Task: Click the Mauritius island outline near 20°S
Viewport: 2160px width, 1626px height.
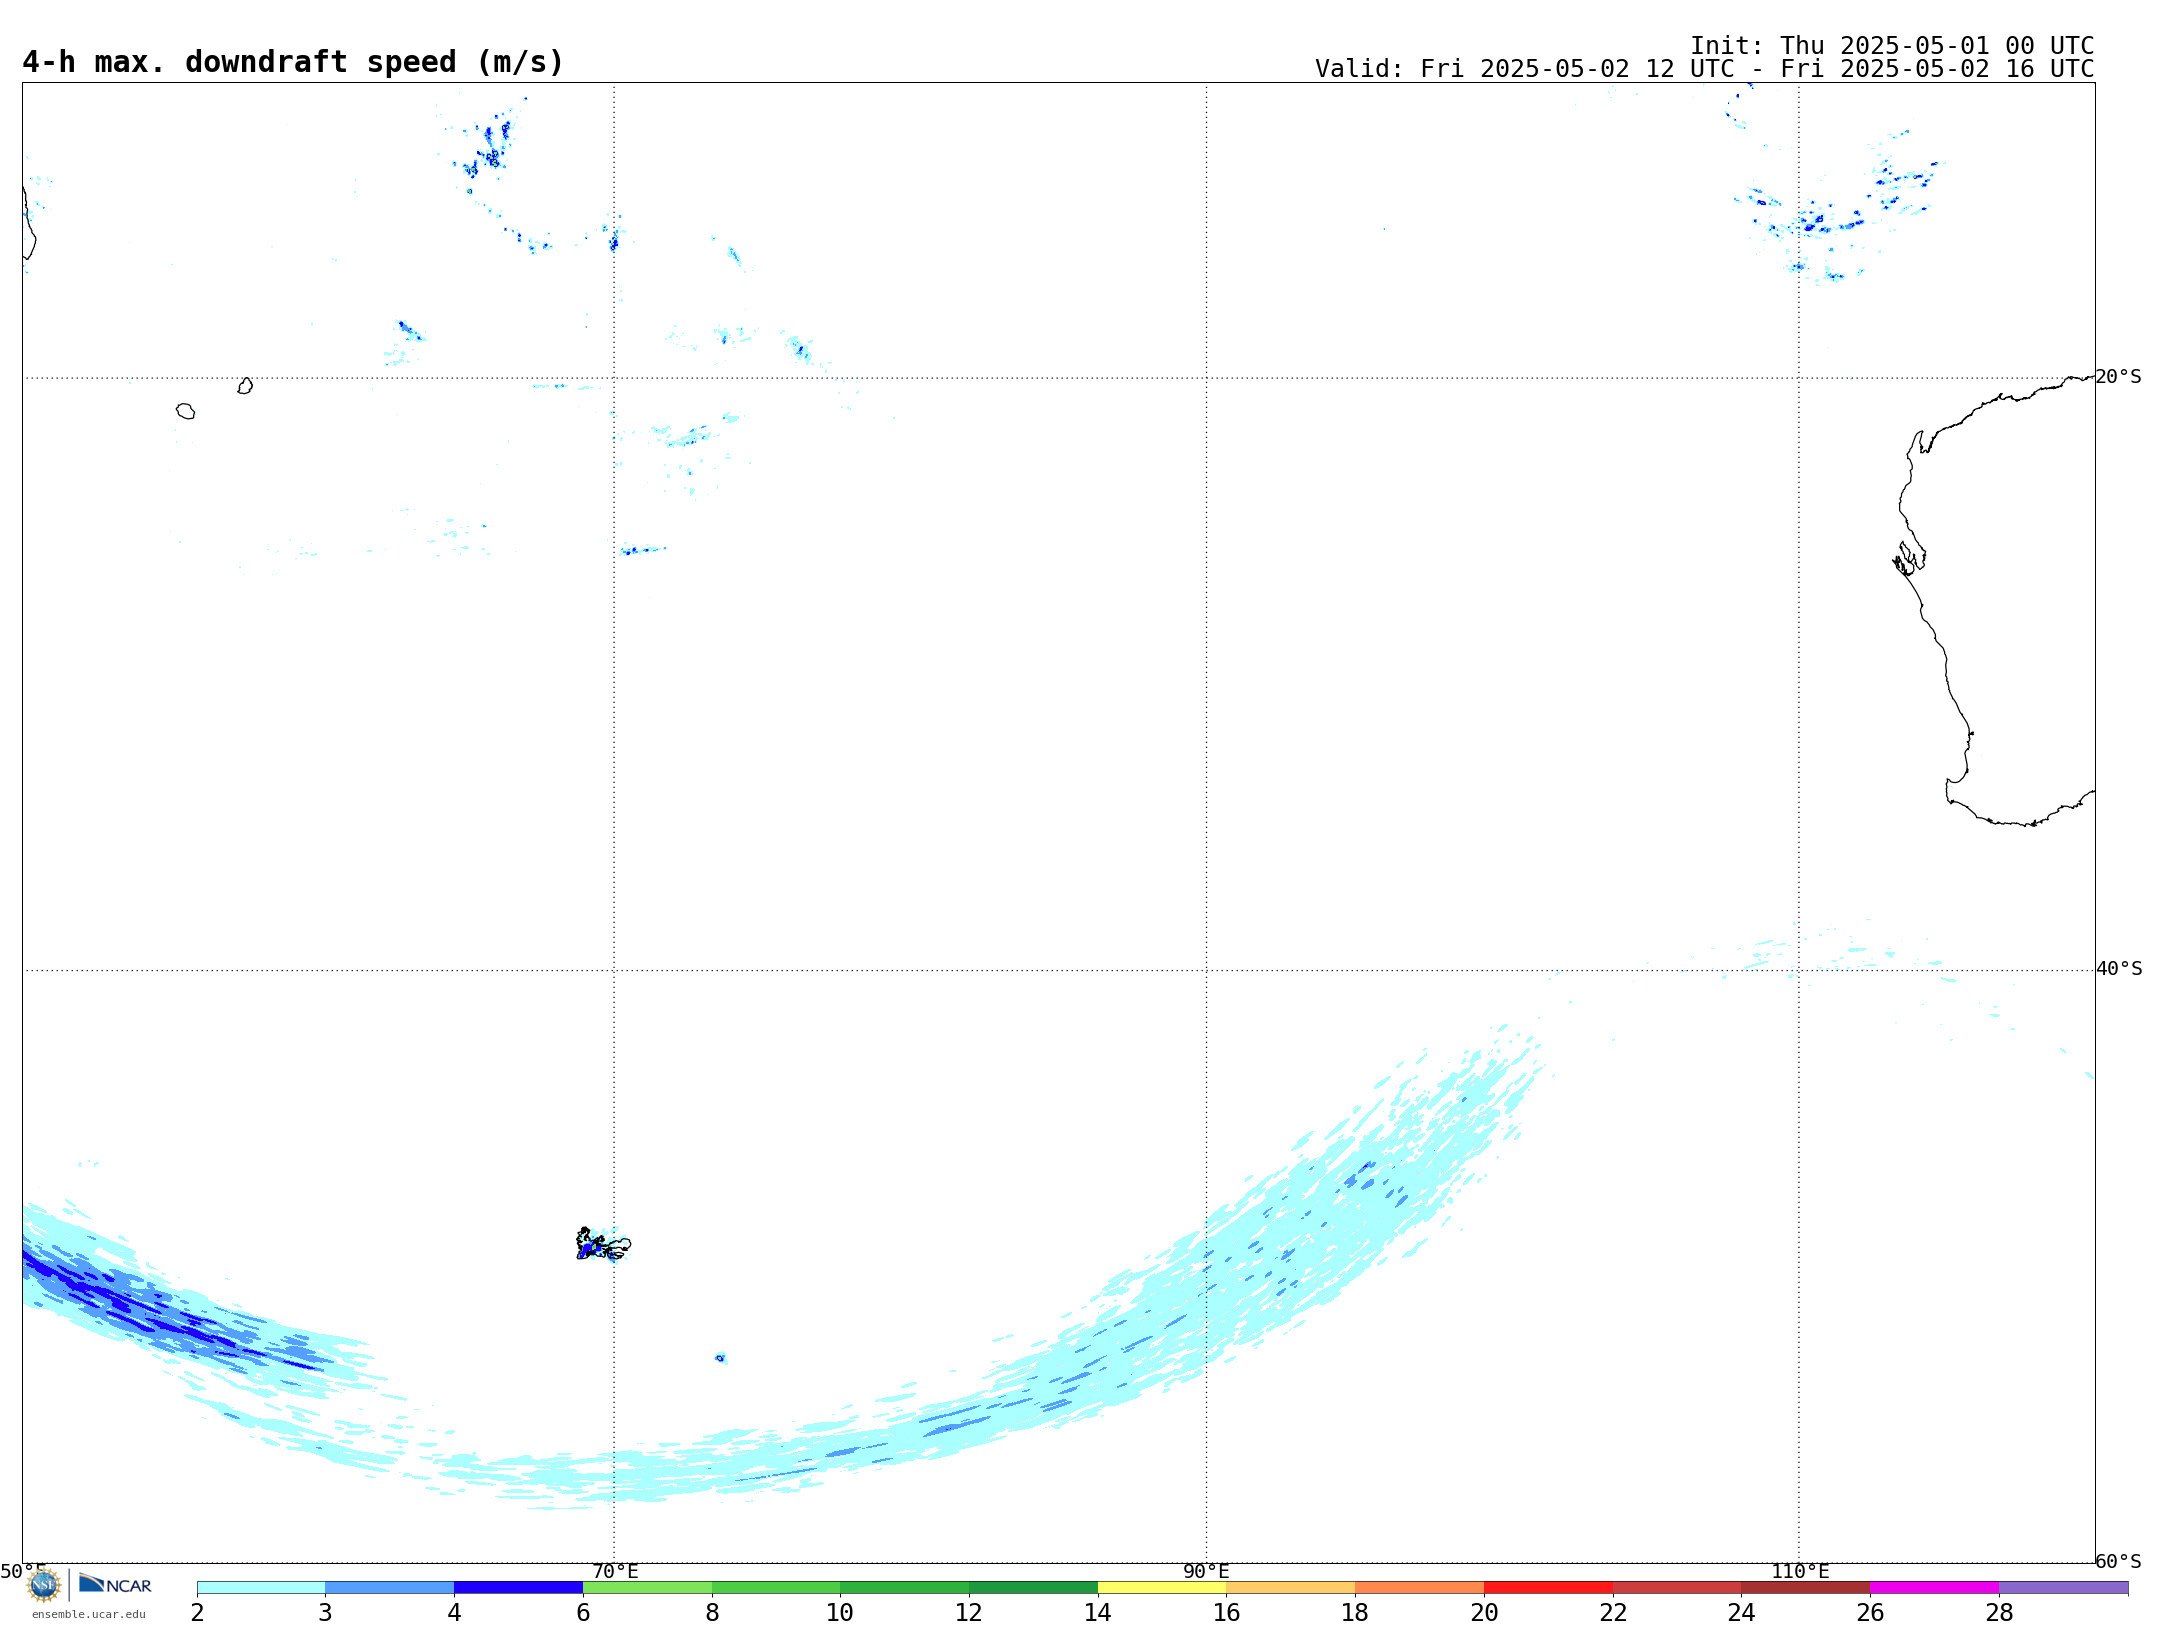Action: (245, 386)
